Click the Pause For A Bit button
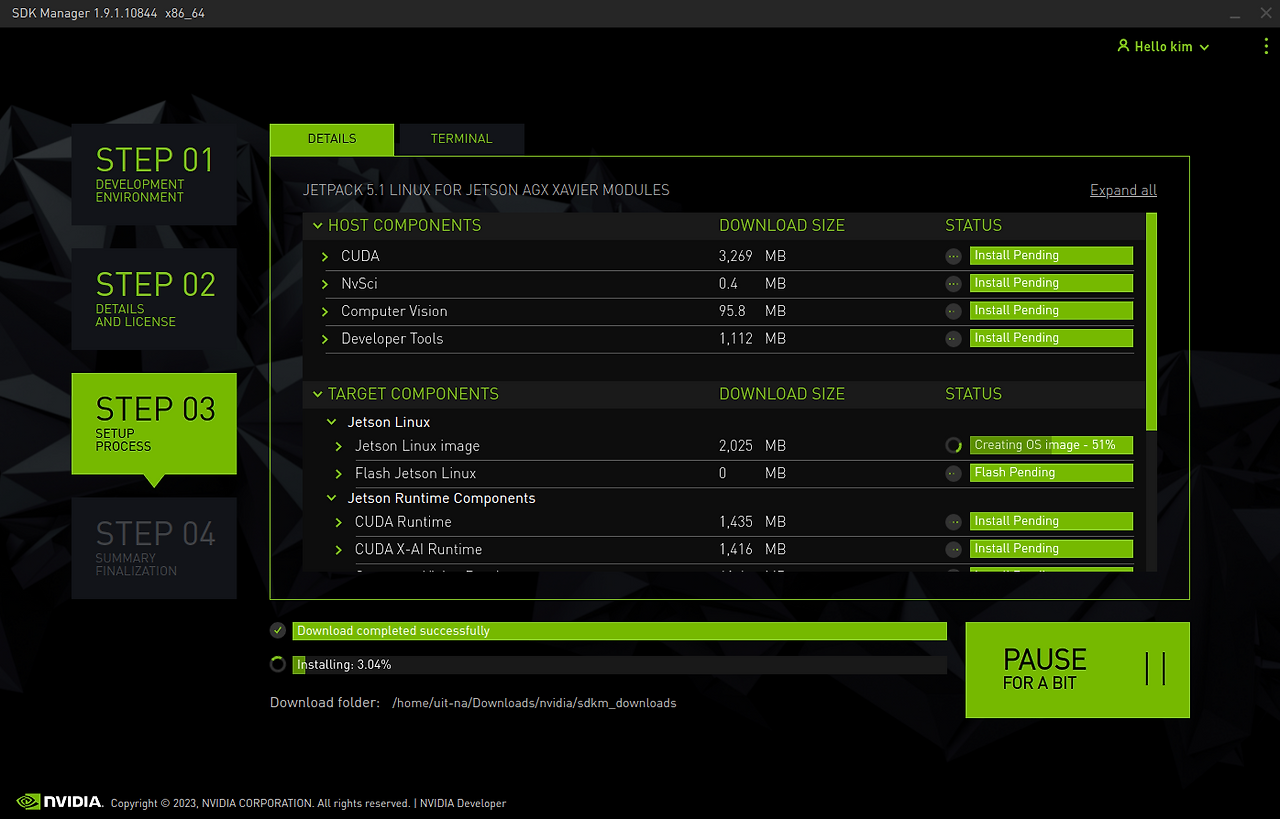The height and width of the screenshot is (819, 1280). point(1077,669)
